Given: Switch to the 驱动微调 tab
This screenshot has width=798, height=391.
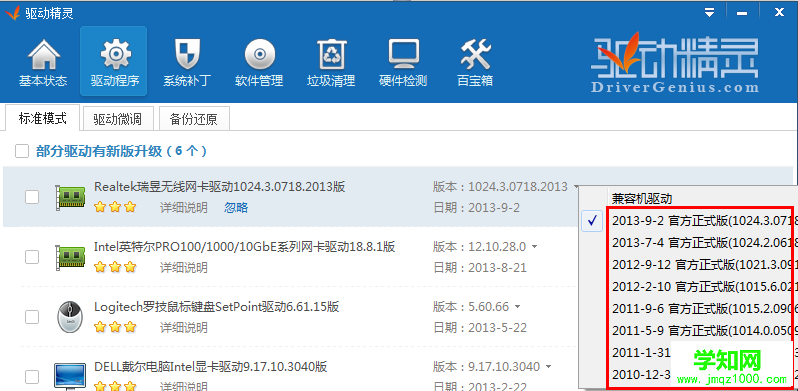Looking at the screenshot, I should (117, 120).
